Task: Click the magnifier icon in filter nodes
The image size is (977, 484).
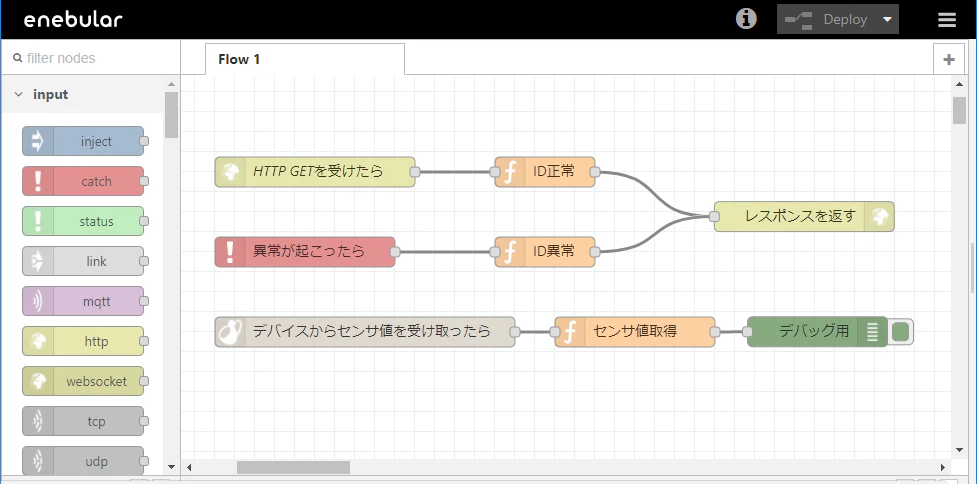Action: [18, 58]
